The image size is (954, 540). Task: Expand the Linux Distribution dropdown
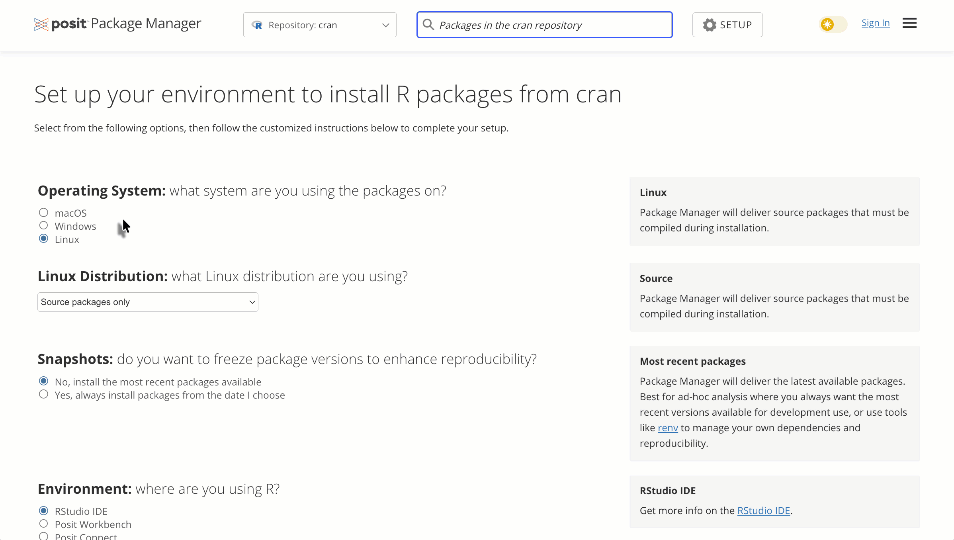click(x=147, y=302)
